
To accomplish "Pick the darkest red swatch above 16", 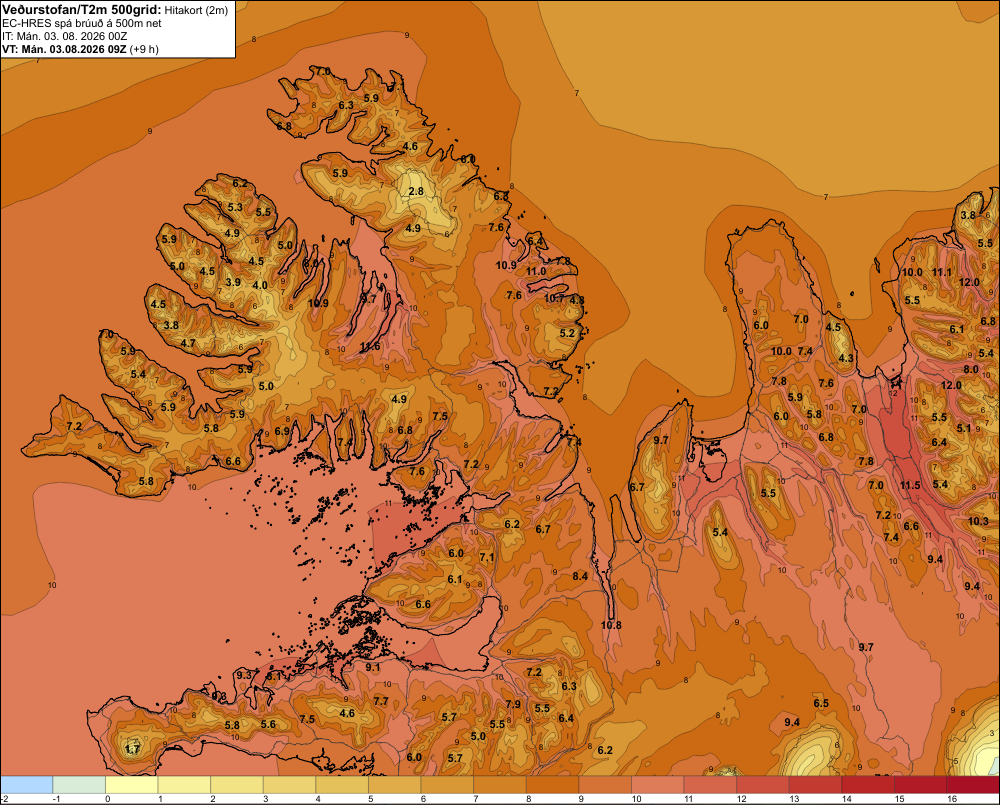I will tap(973, 785).
